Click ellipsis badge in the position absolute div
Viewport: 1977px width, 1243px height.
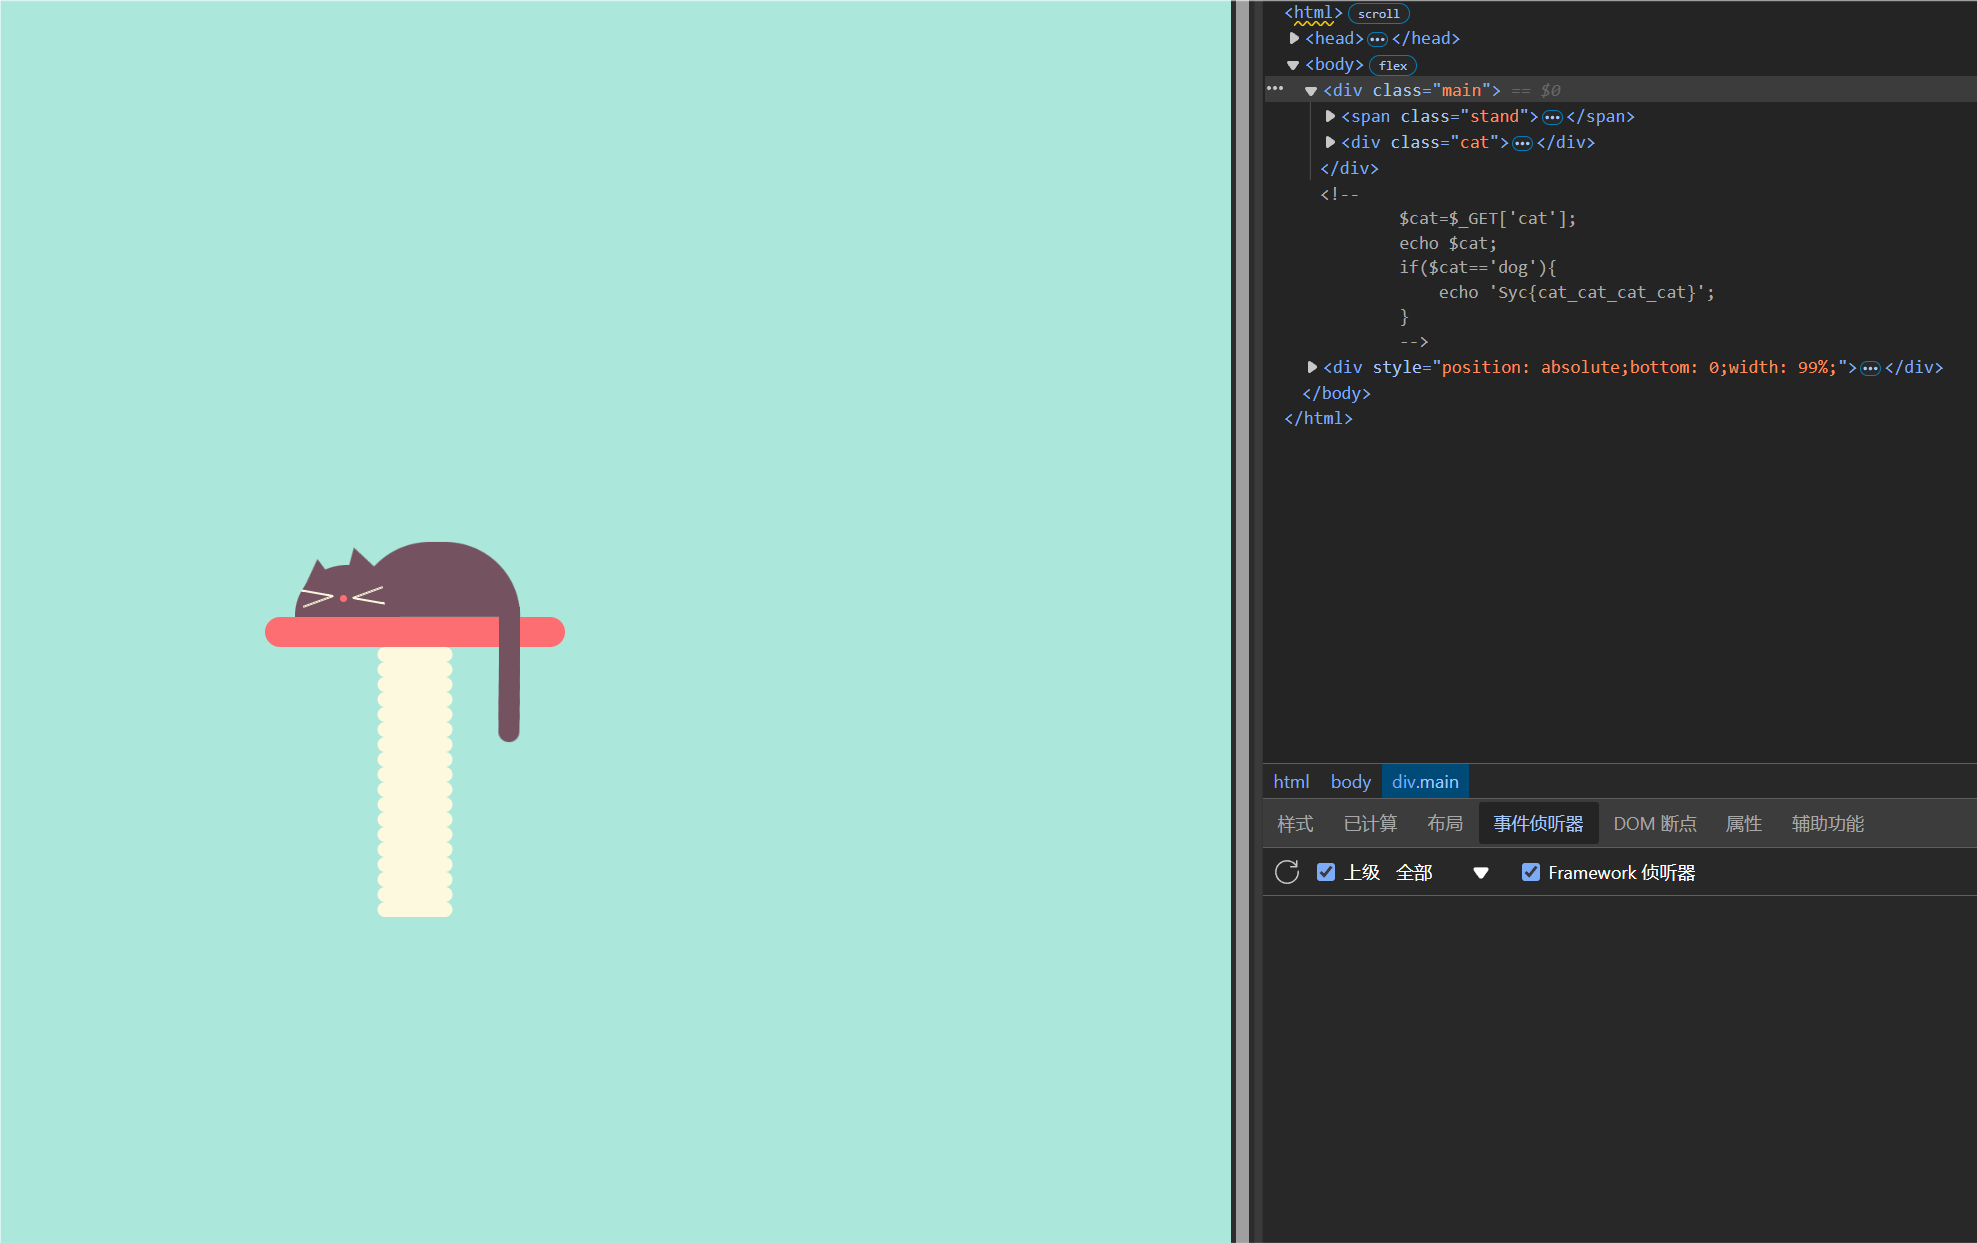coord(1870,368)
